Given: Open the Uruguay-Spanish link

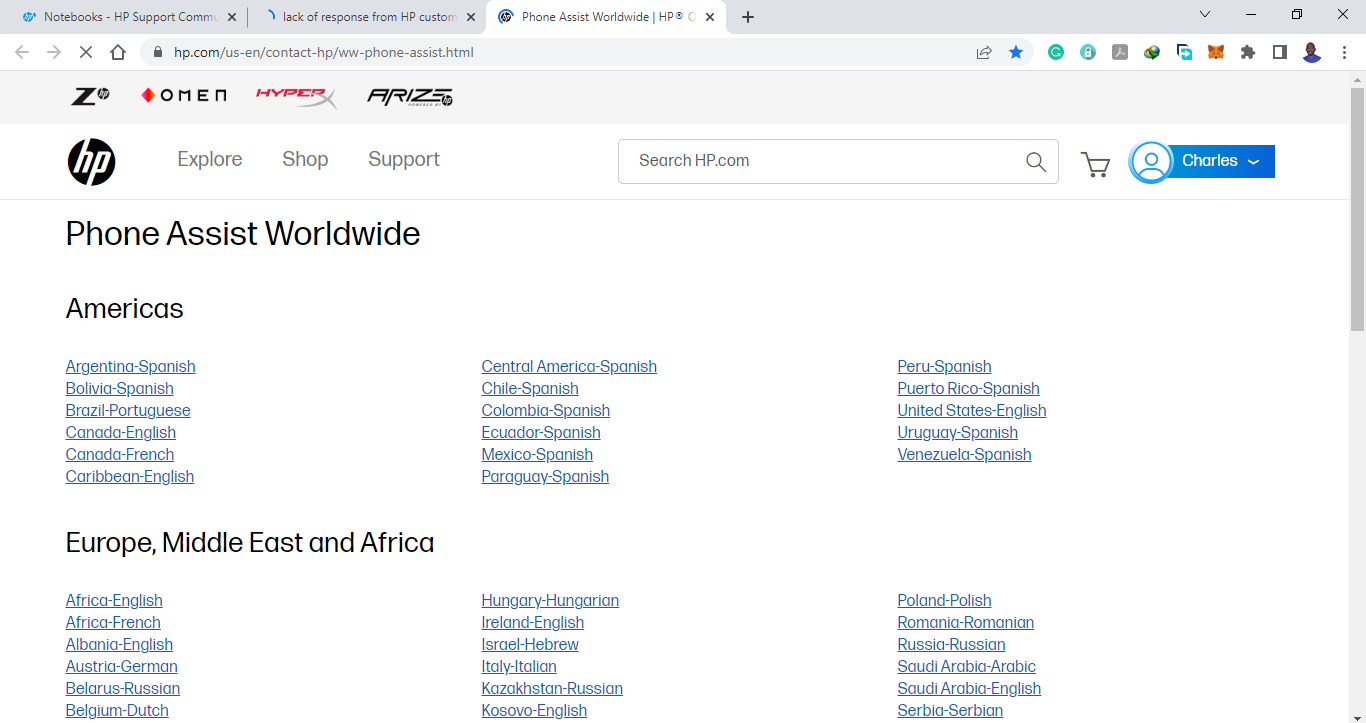Looking at the screenshot, I should [958, 433].
